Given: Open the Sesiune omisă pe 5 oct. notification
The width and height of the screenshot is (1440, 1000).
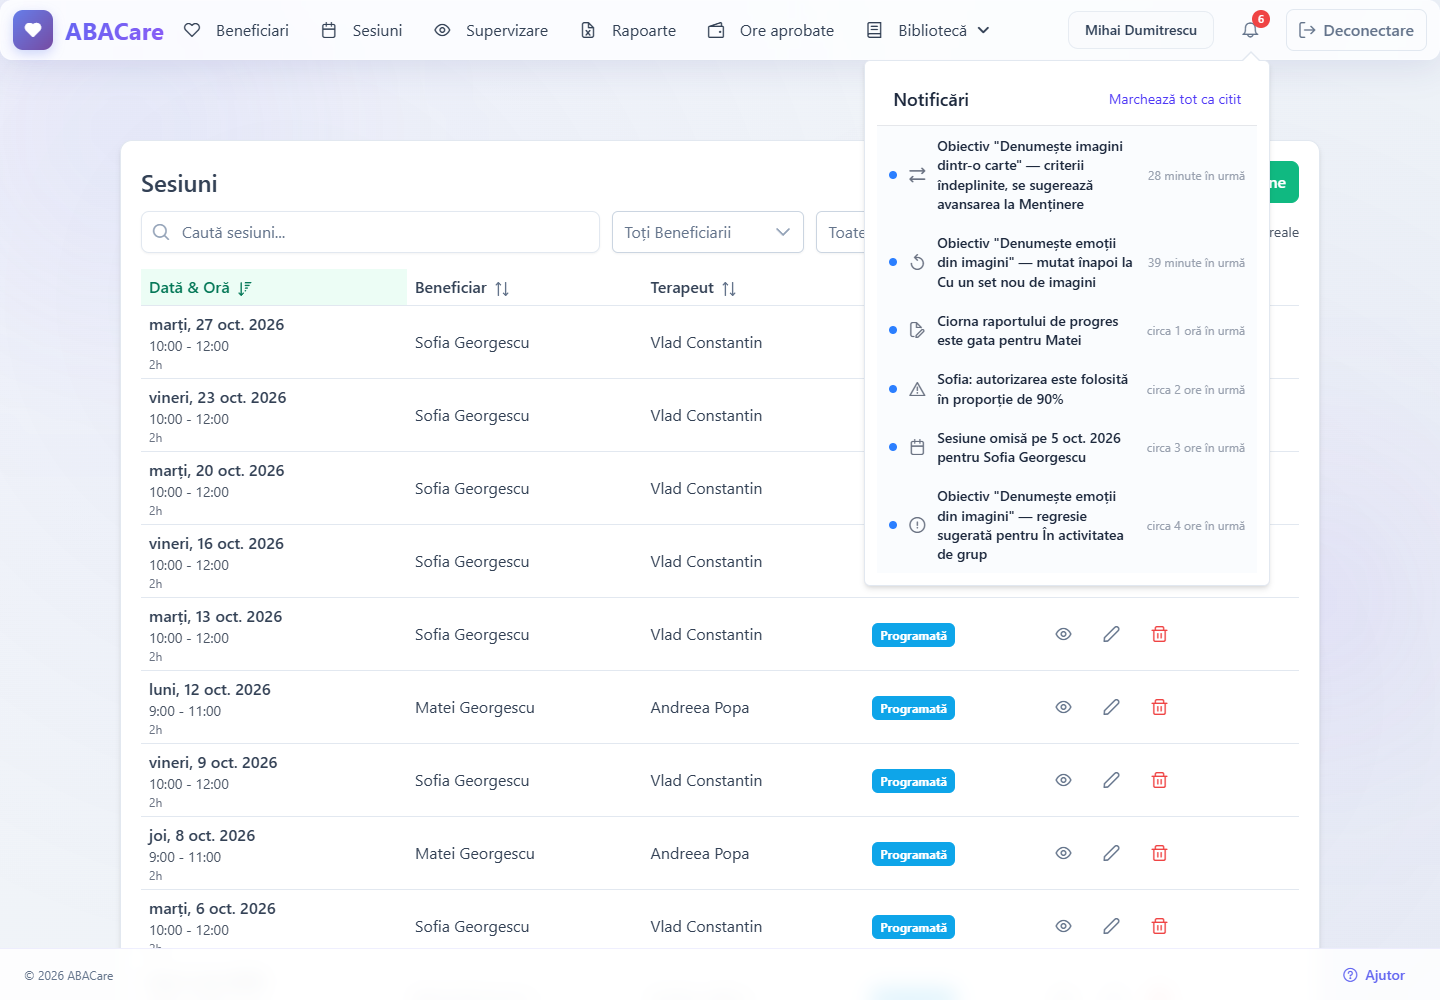Looking at the screenshot, I should [1067, 448].
